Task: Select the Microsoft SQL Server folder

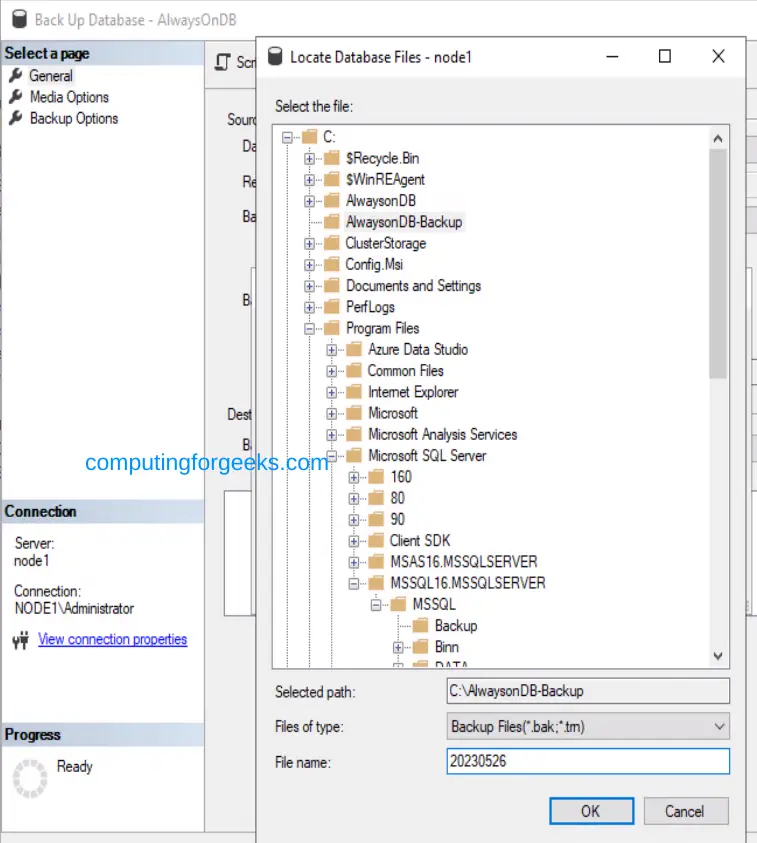Action: (427, 456)
